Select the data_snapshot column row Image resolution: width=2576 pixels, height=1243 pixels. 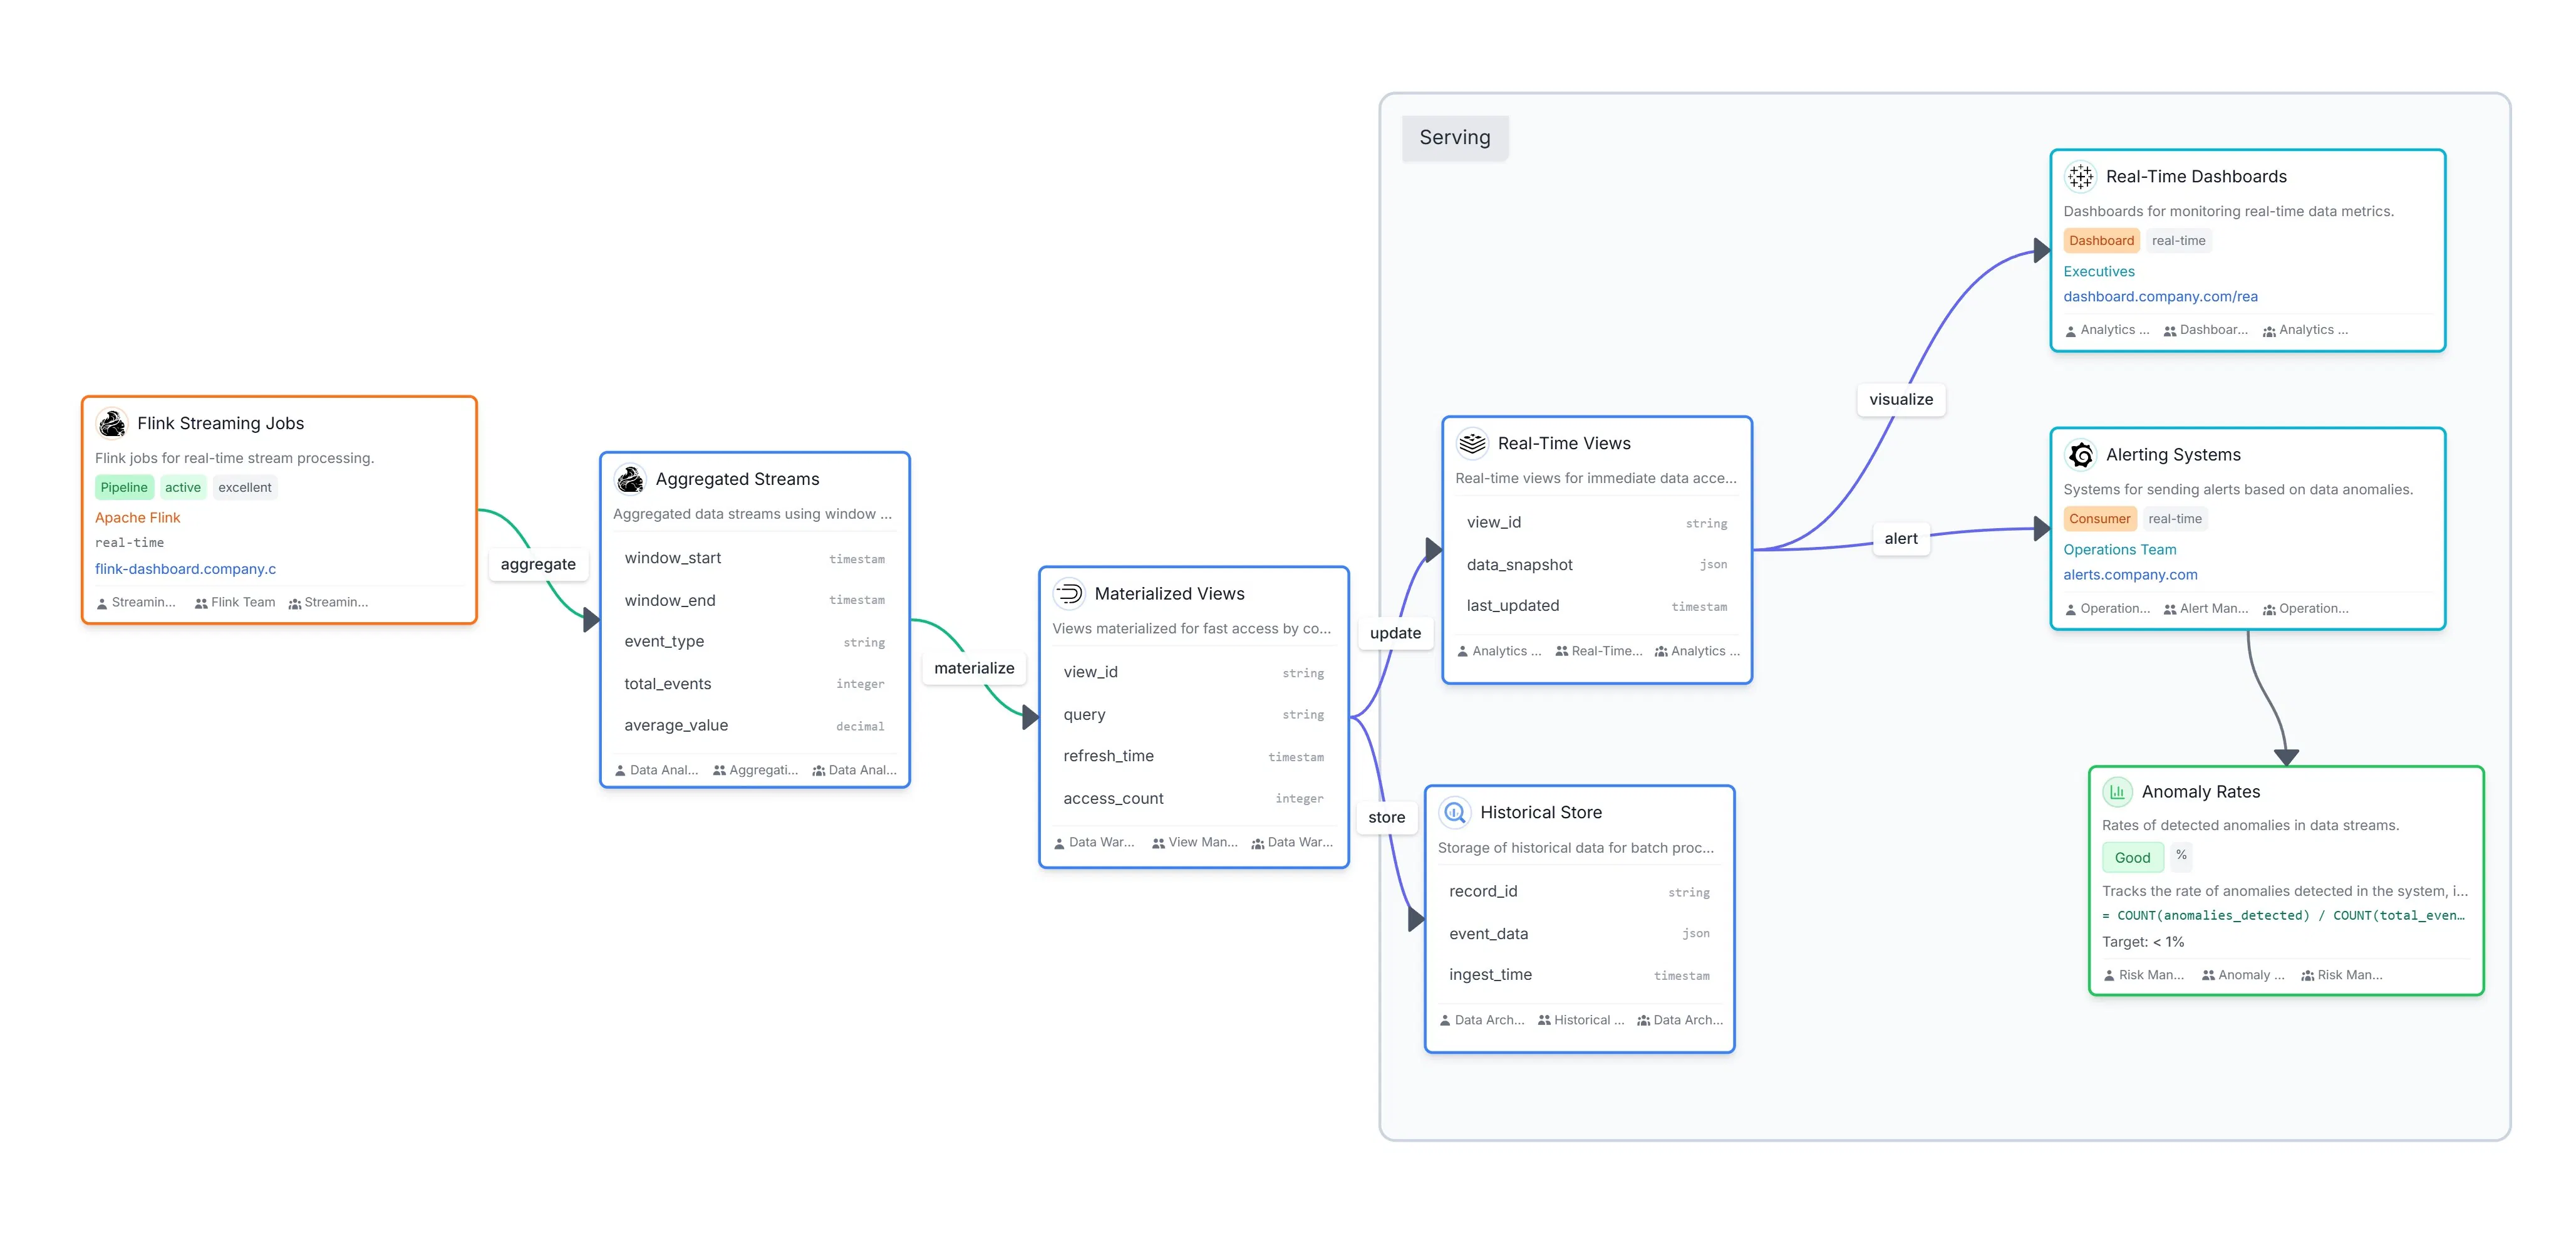pos(1597,565)
